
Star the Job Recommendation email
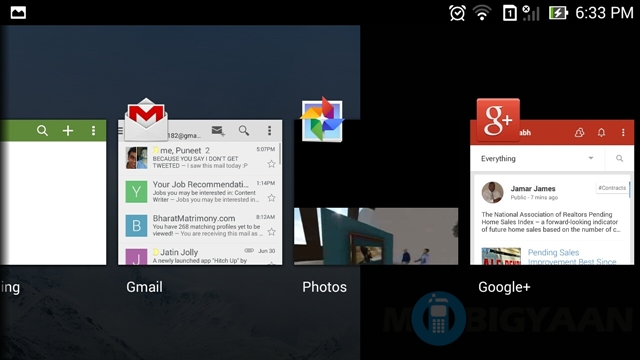[271, 198]
